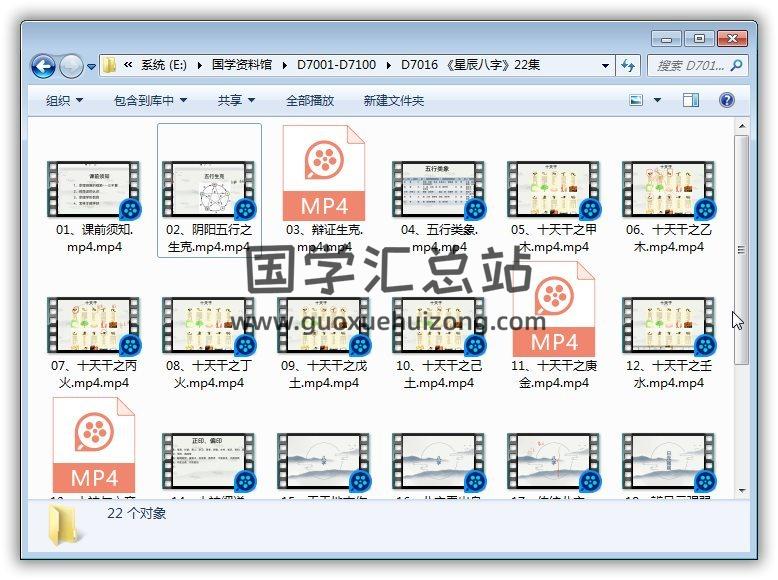
Task: Click the Forward navigation arrow button
Action: pyautogui.click(x=71, y=66)
